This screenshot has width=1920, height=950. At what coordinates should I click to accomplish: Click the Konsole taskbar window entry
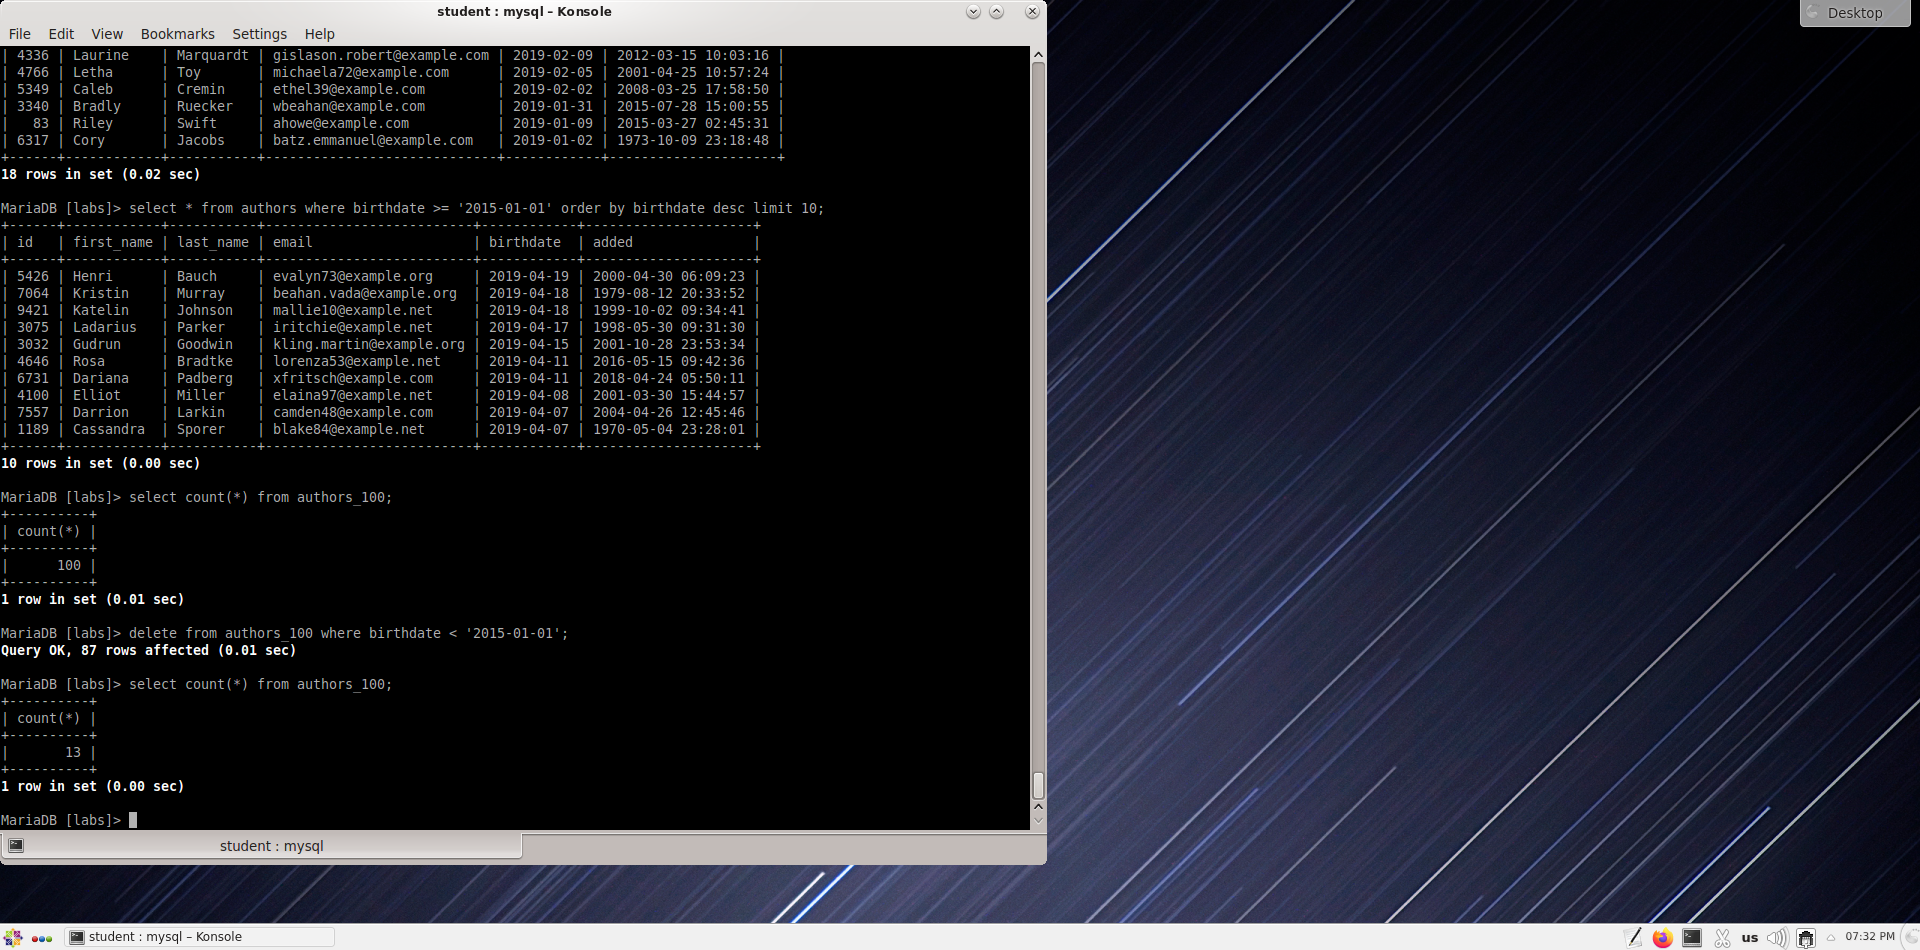200,937
